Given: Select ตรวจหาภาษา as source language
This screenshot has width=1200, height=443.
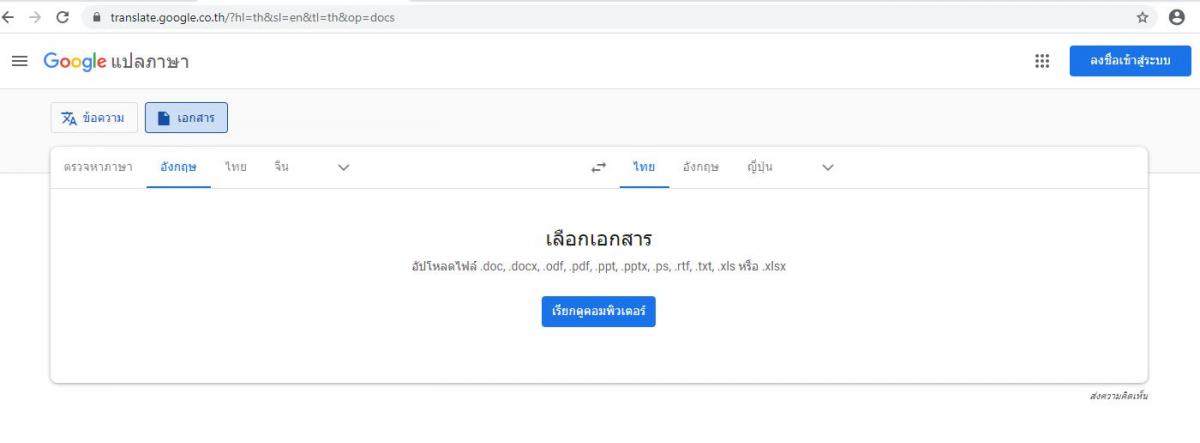Looking at the screenshot, I should (98, 167).
